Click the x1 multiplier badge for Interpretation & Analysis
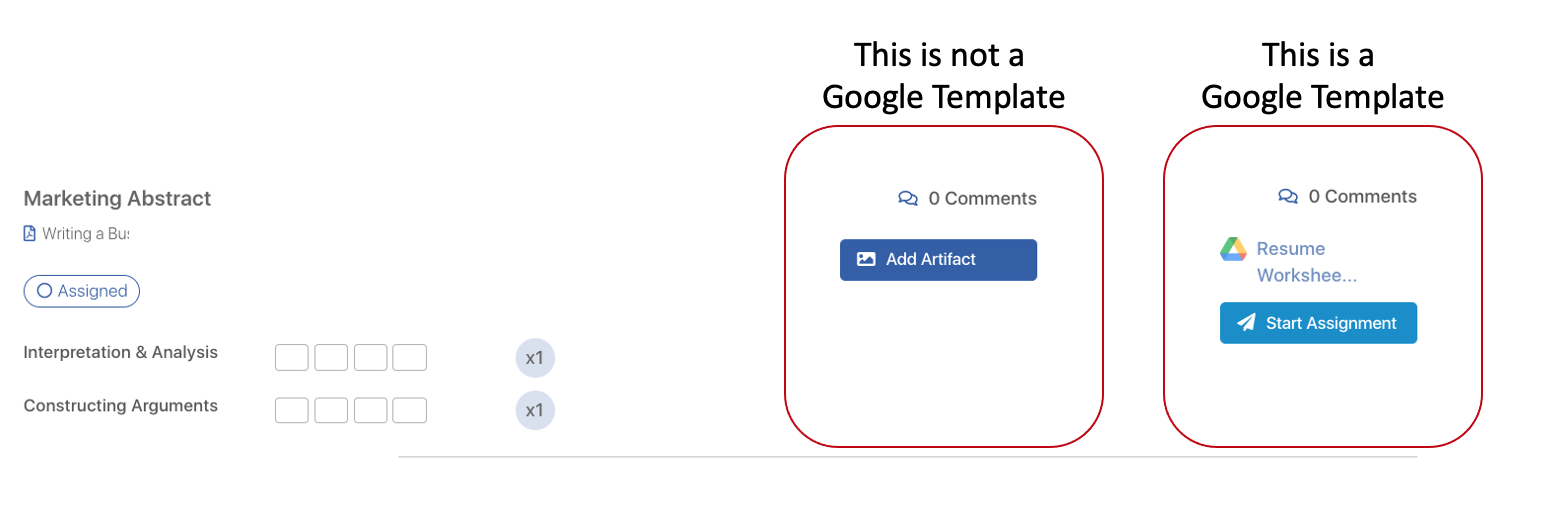Viewport: 1546px width, 518px height. pos(535,358)
